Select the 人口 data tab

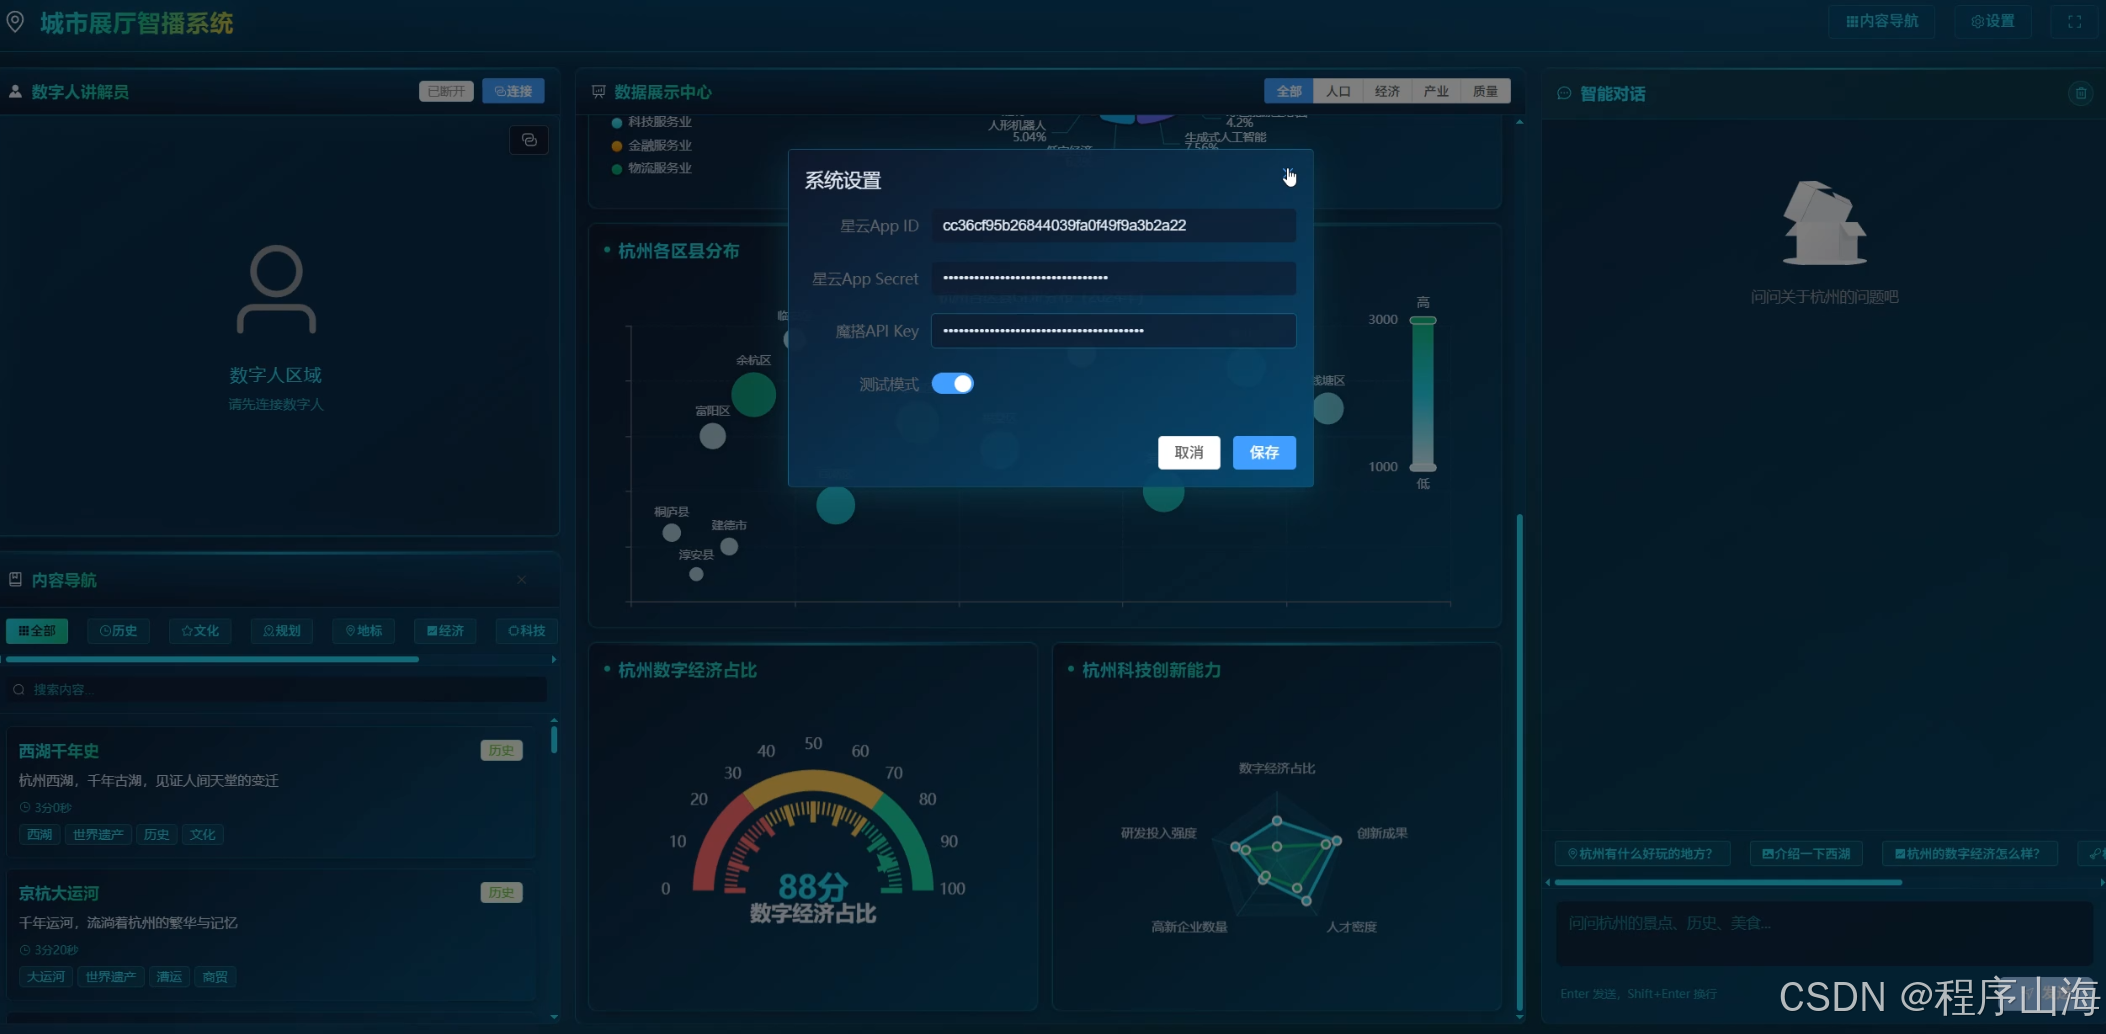pos(1338,91)
